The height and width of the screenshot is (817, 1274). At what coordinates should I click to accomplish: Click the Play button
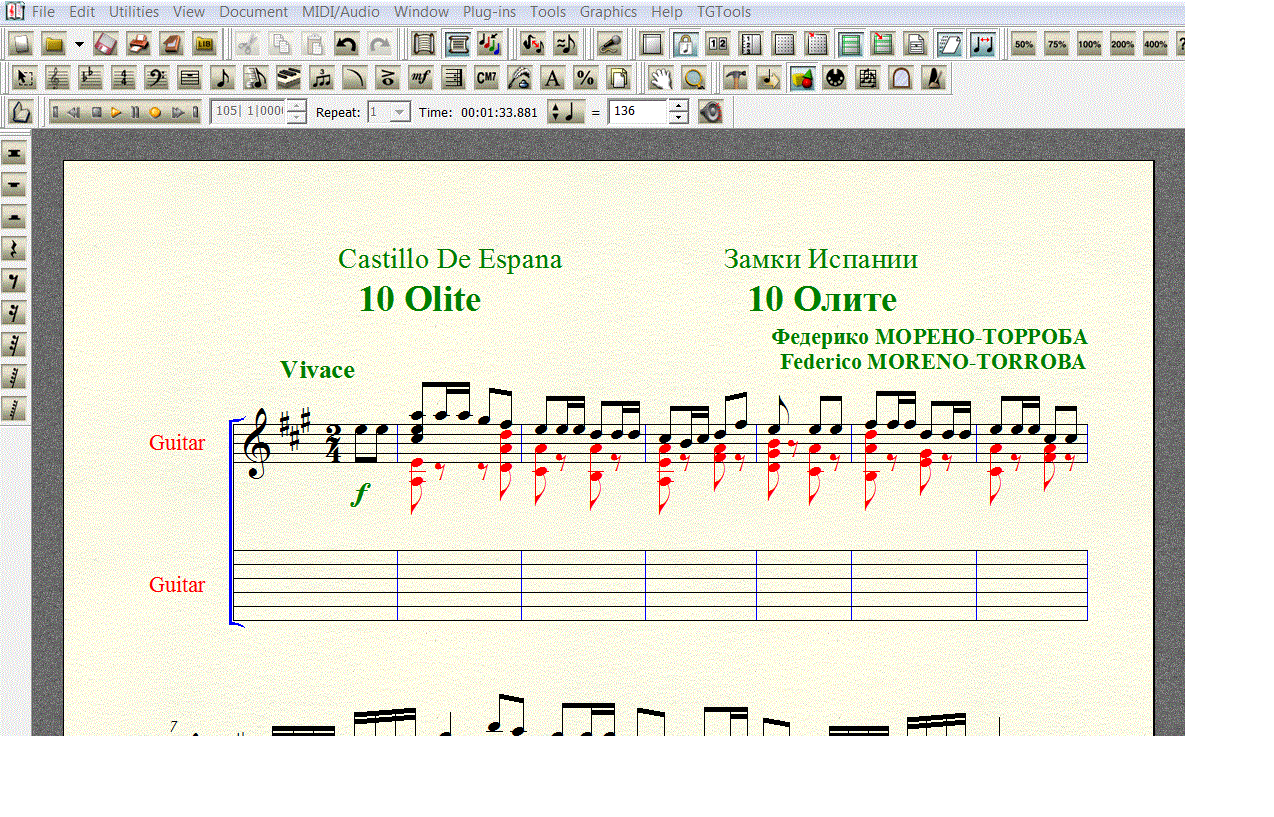click(117, 112)
